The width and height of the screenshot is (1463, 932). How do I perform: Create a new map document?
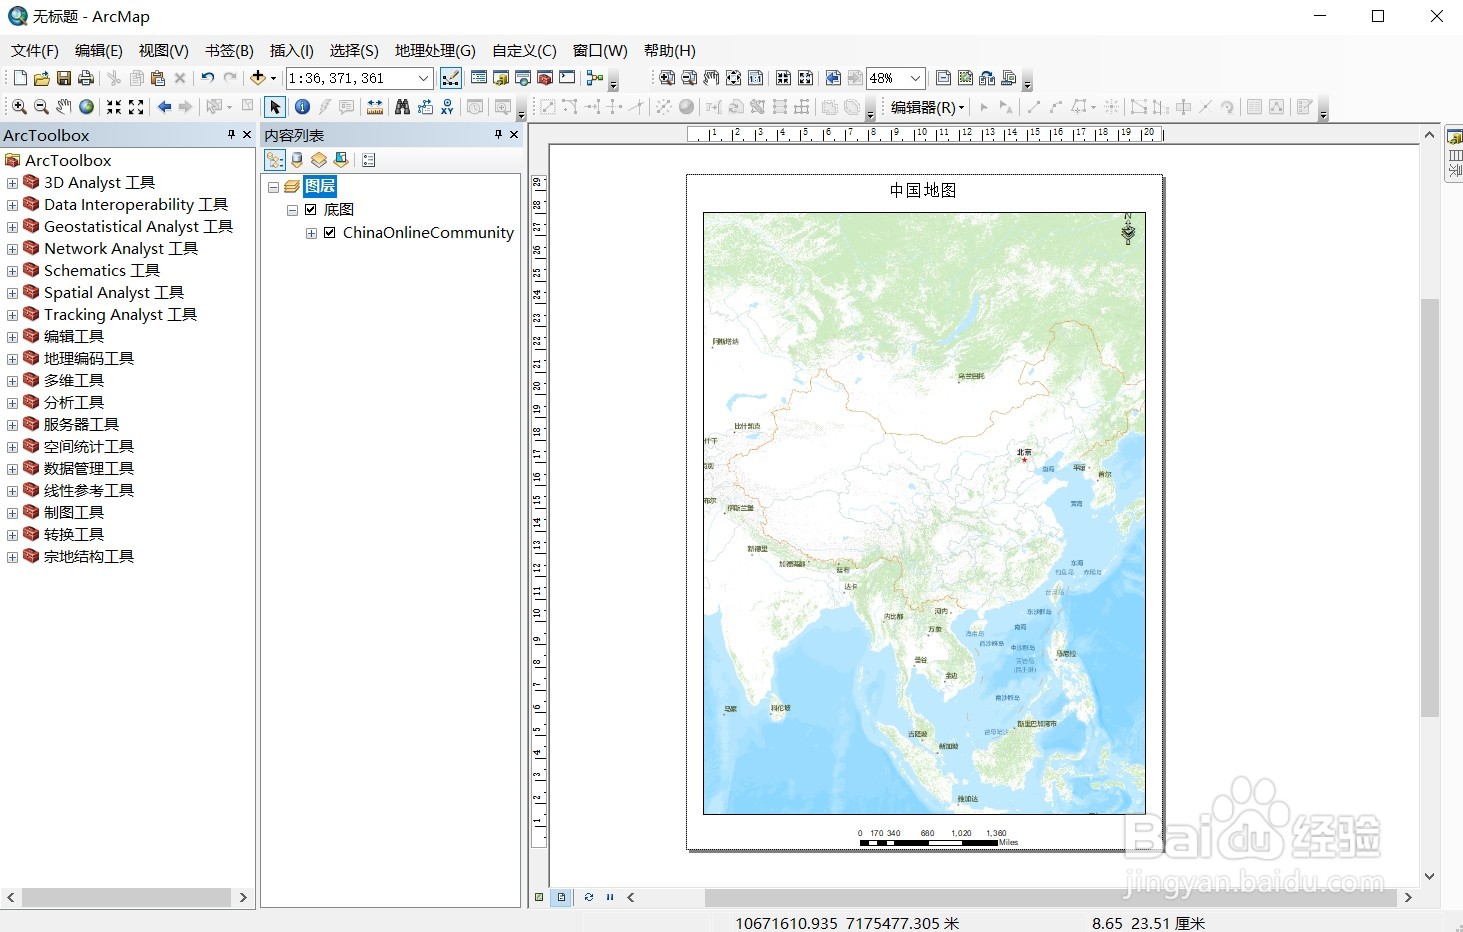20,78
